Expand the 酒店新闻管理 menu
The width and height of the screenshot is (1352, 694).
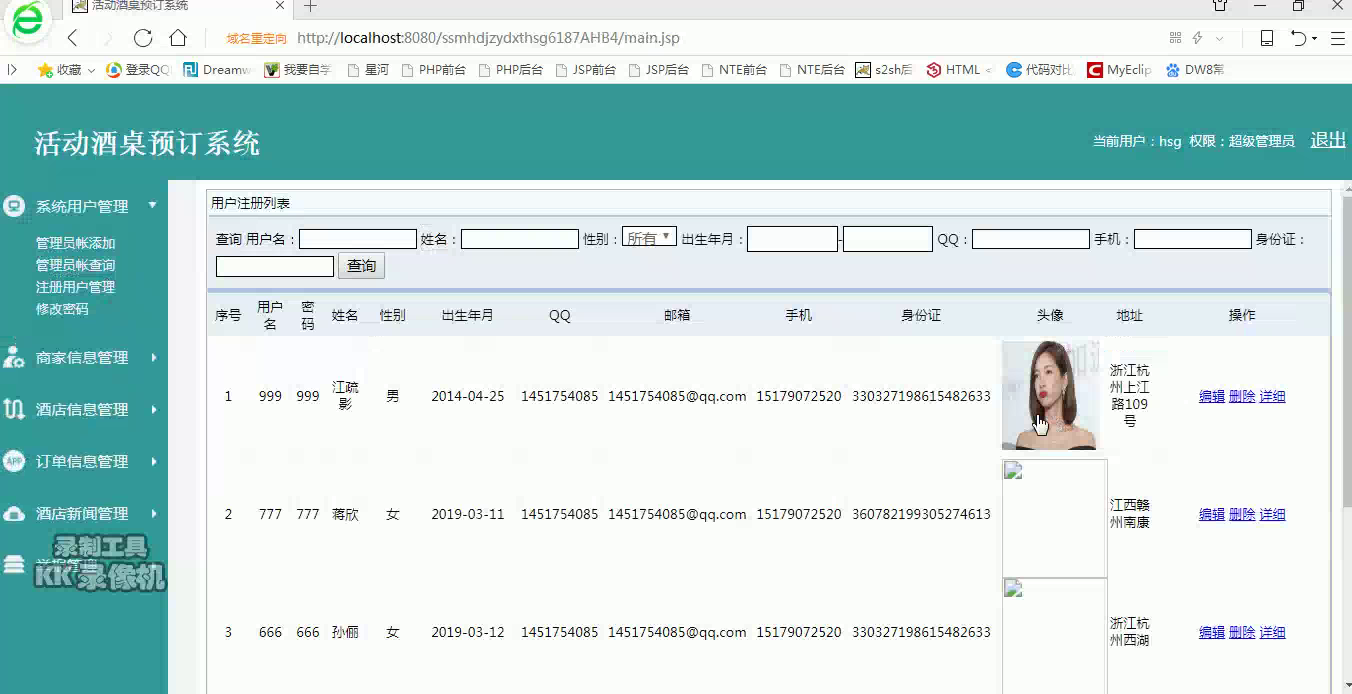click(x=82, y=513)
